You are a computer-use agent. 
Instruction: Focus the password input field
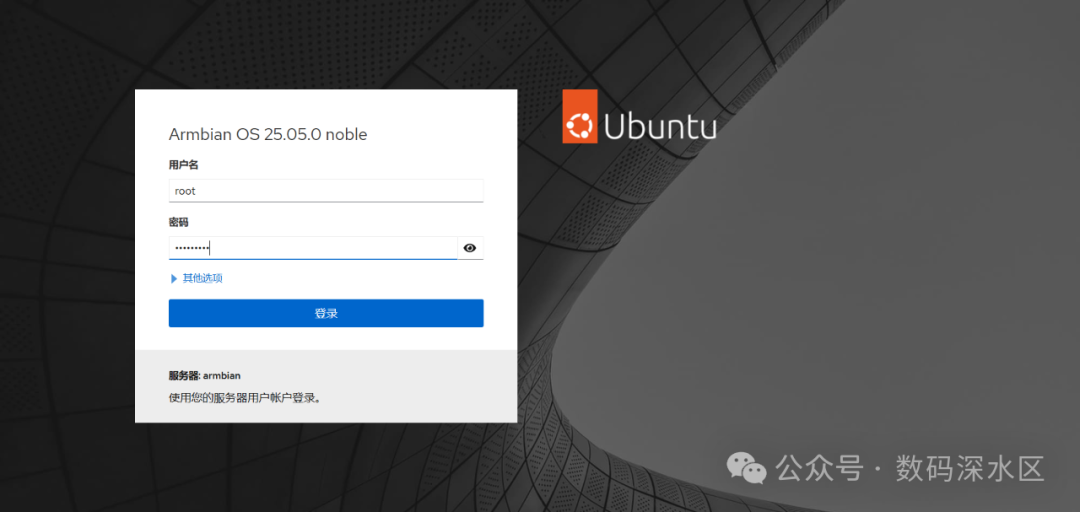pos(313,248)
